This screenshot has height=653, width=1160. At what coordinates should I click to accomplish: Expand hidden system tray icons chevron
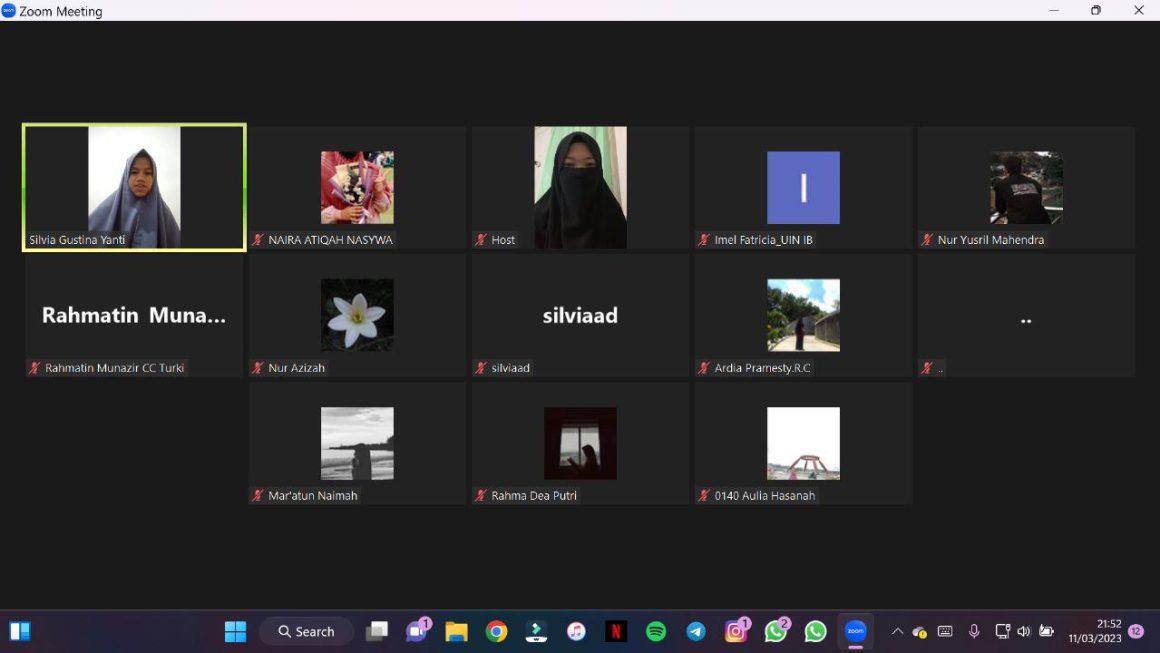[x=897, y=631]
